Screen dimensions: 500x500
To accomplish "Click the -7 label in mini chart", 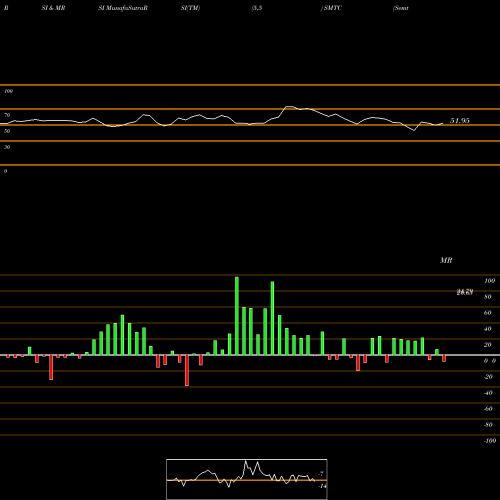I will click(x=321, y=474).
